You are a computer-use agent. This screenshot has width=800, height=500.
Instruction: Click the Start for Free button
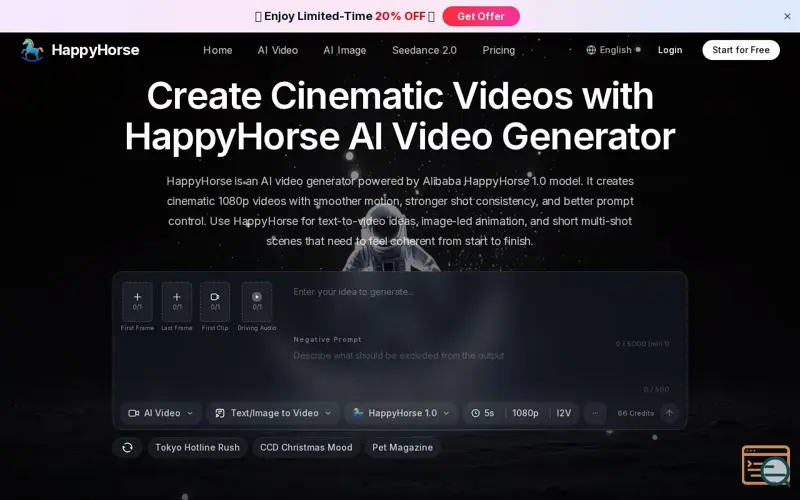(741, 50)
